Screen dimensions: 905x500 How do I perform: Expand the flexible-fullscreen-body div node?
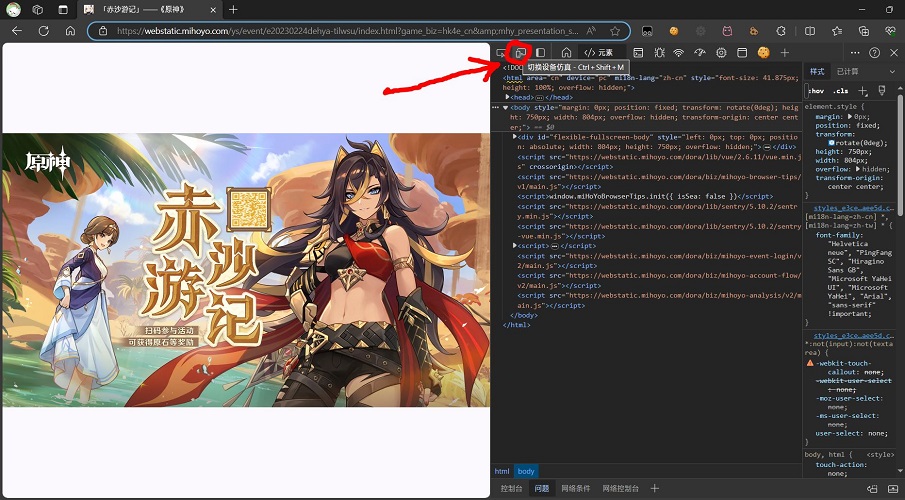coord(515,137)
